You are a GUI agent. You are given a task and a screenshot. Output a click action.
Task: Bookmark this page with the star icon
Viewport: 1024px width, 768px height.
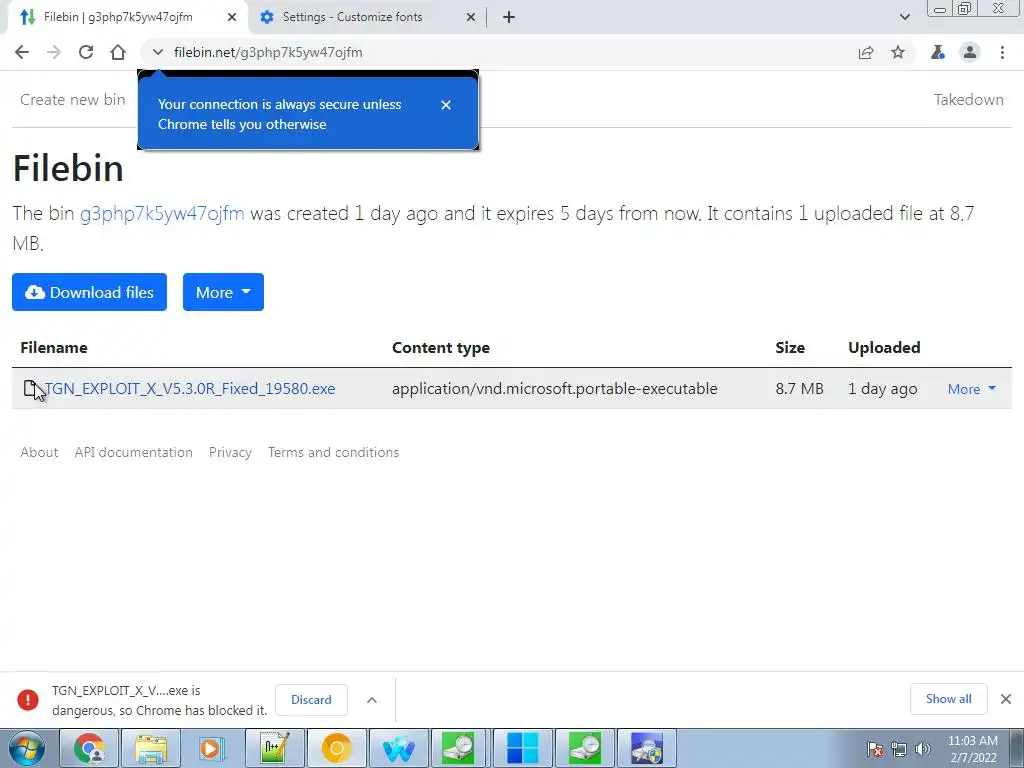(898, 52)
